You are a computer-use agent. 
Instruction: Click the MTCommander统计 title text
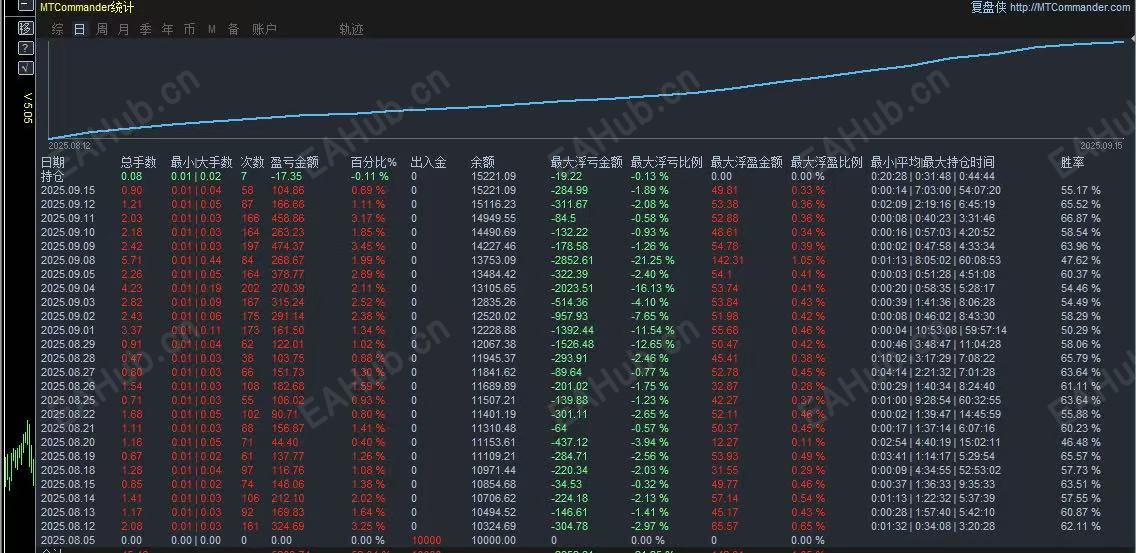pyautogui.click(x=86, y=7)
